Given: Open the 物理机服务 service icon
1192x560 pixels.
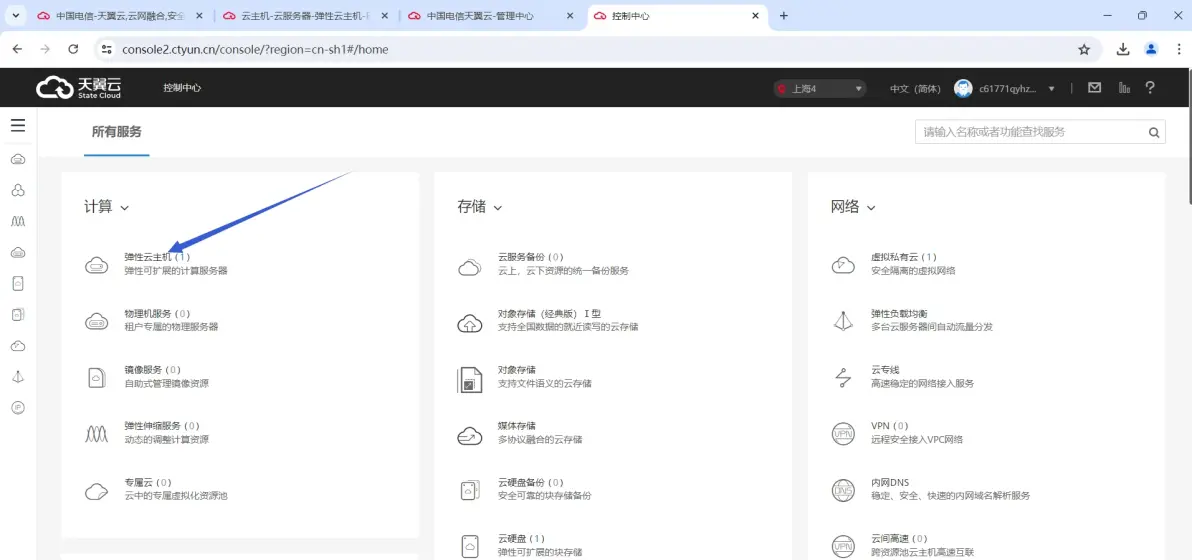Looking at the screenshot, I should [97, 321].
